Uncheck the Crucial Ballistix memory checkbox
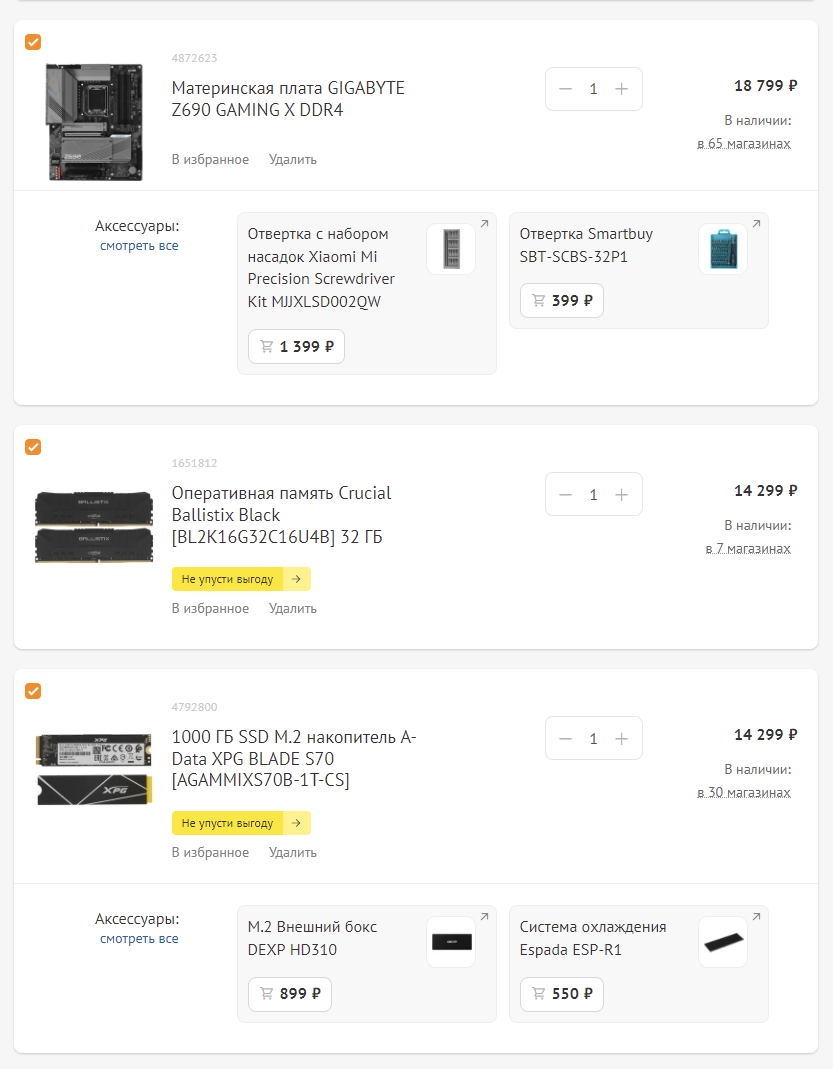The image size is (833, 1069). coord(33,447)
